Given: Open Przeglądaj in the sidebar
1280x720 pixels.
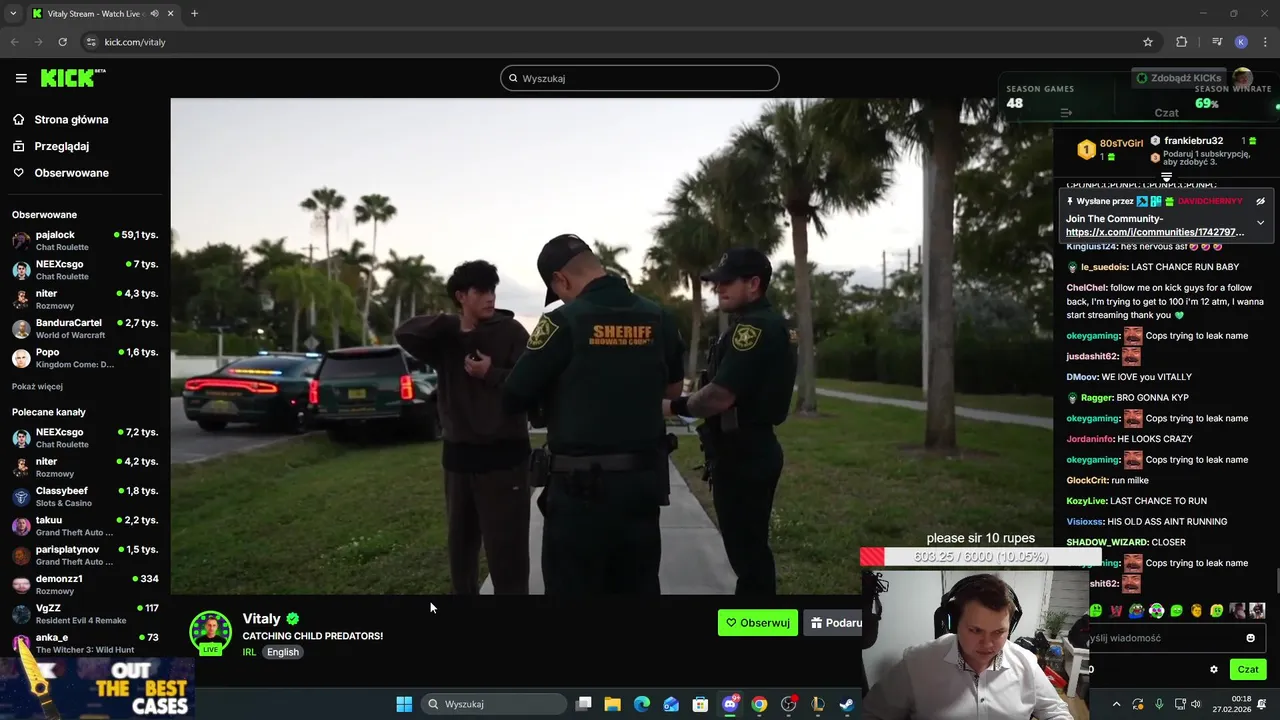Looking at the screenshot, I should (61, 146).
